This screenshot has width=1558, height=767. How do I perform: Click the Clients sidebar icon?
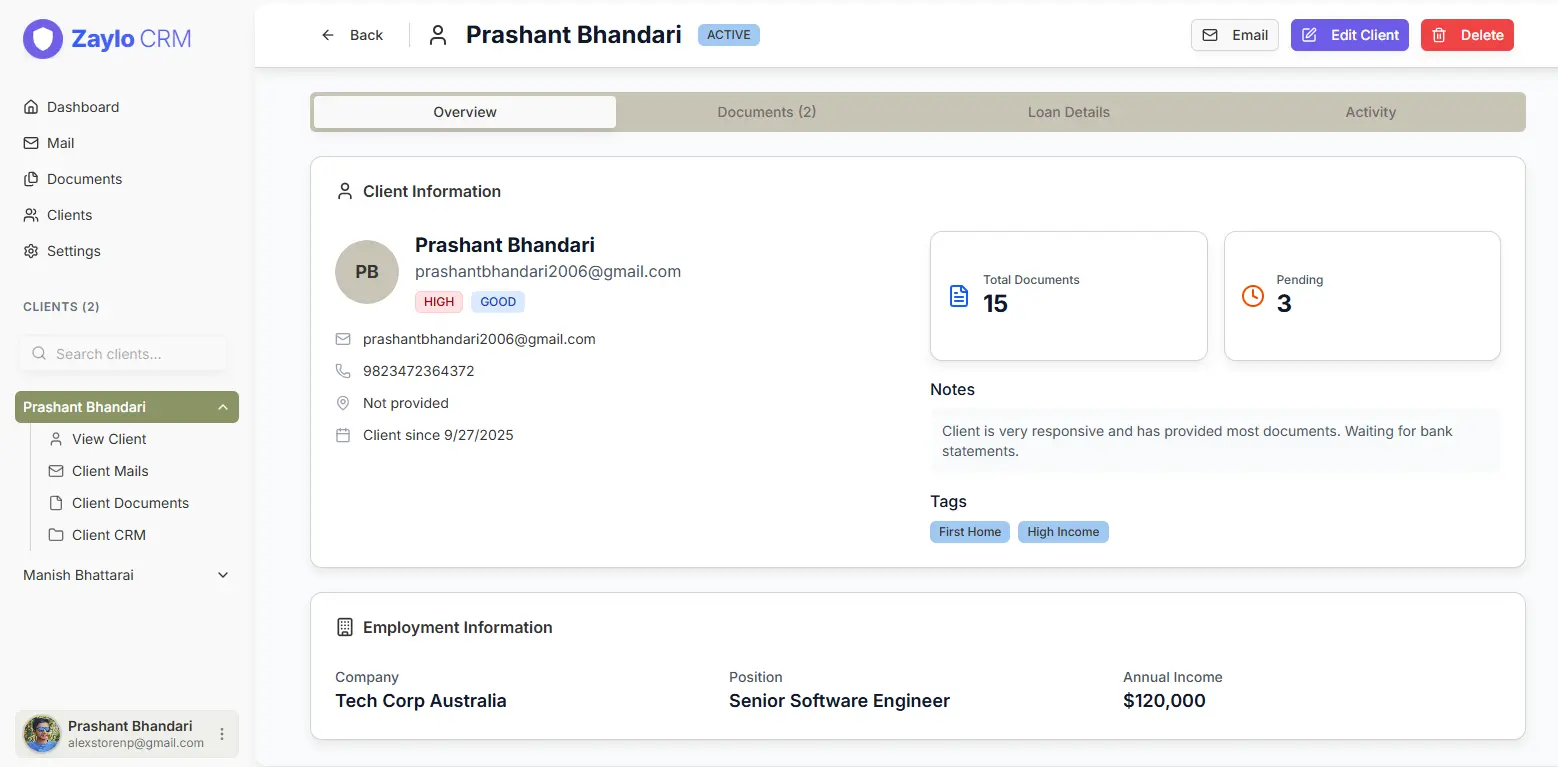tap(31, 214)
